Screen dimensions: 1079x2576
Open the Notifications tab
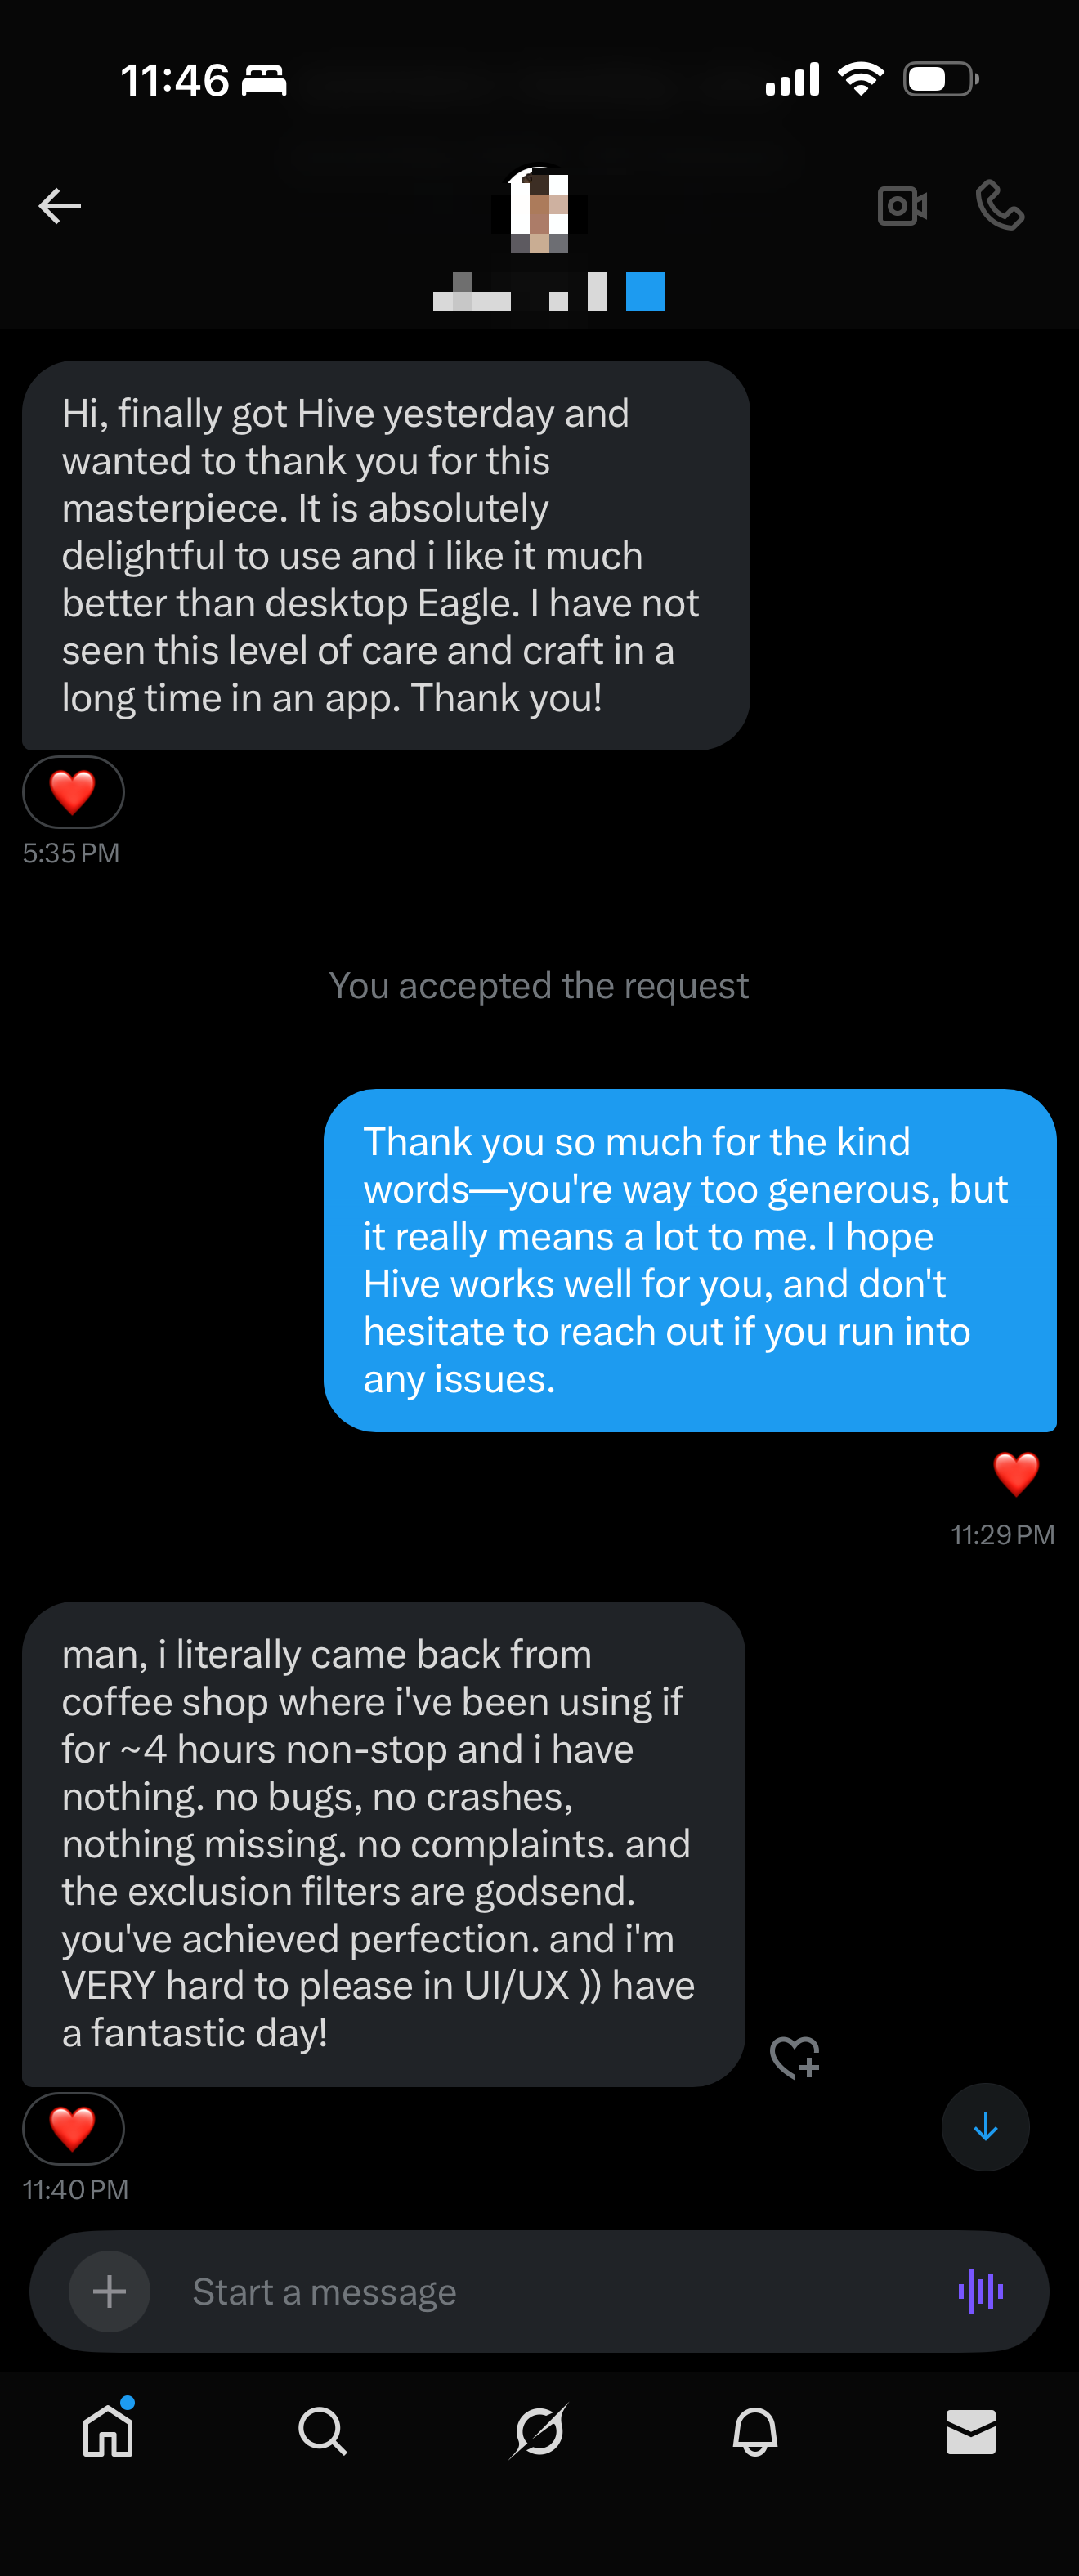pos(755,2431)
